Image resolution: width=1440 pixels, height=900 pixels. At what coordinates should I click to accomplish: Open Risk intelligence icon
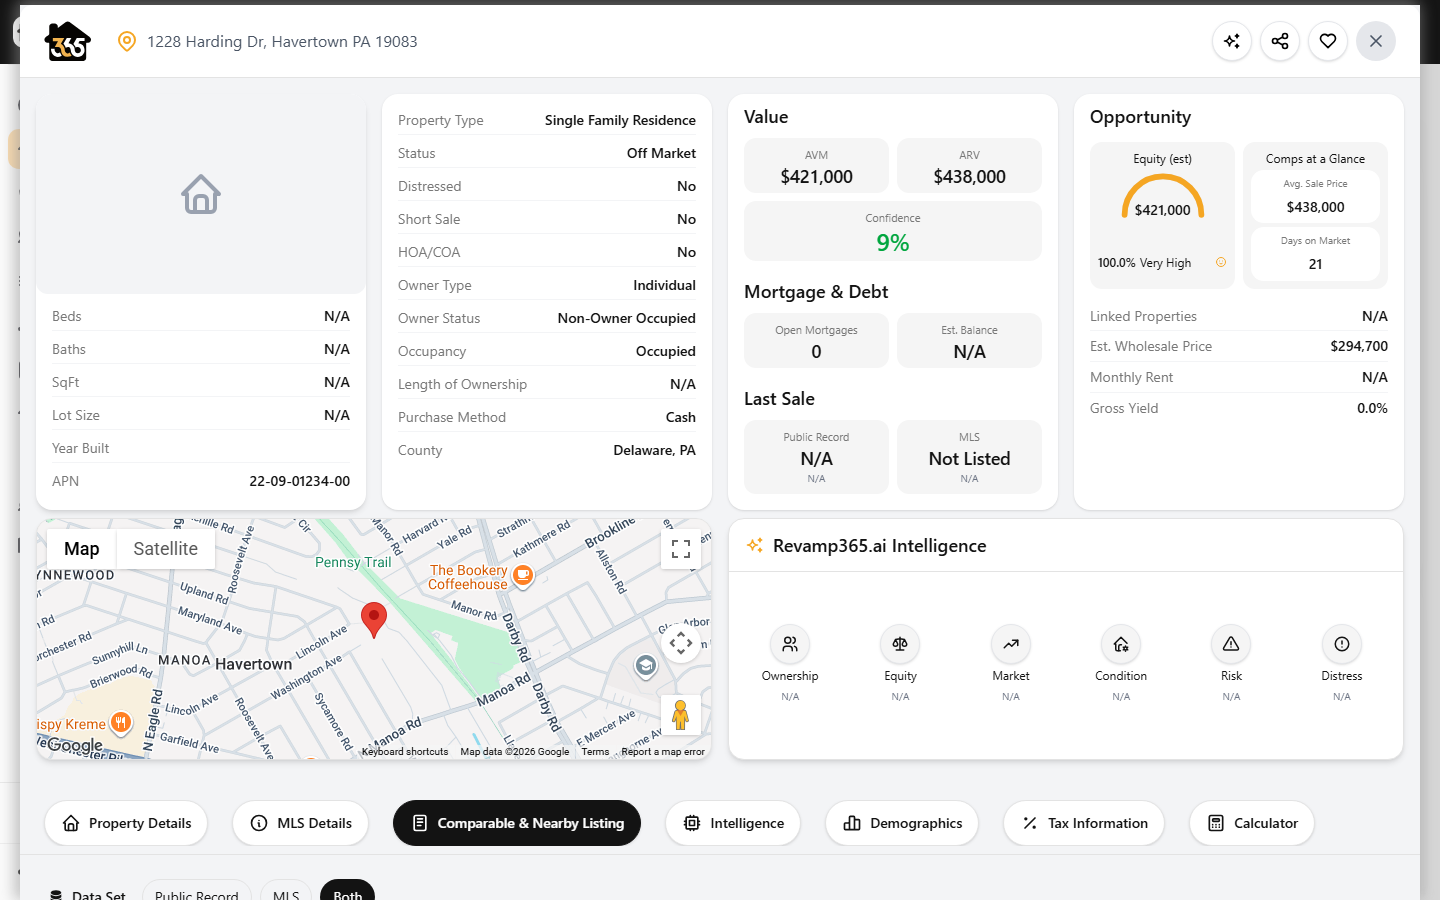pyautogui.click(x=1231, y=644)
